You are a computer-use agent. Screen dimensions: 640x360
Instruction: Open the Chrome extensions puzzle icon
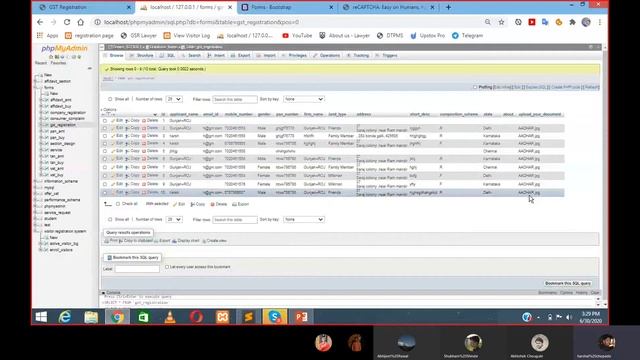(x=572, y=22)
